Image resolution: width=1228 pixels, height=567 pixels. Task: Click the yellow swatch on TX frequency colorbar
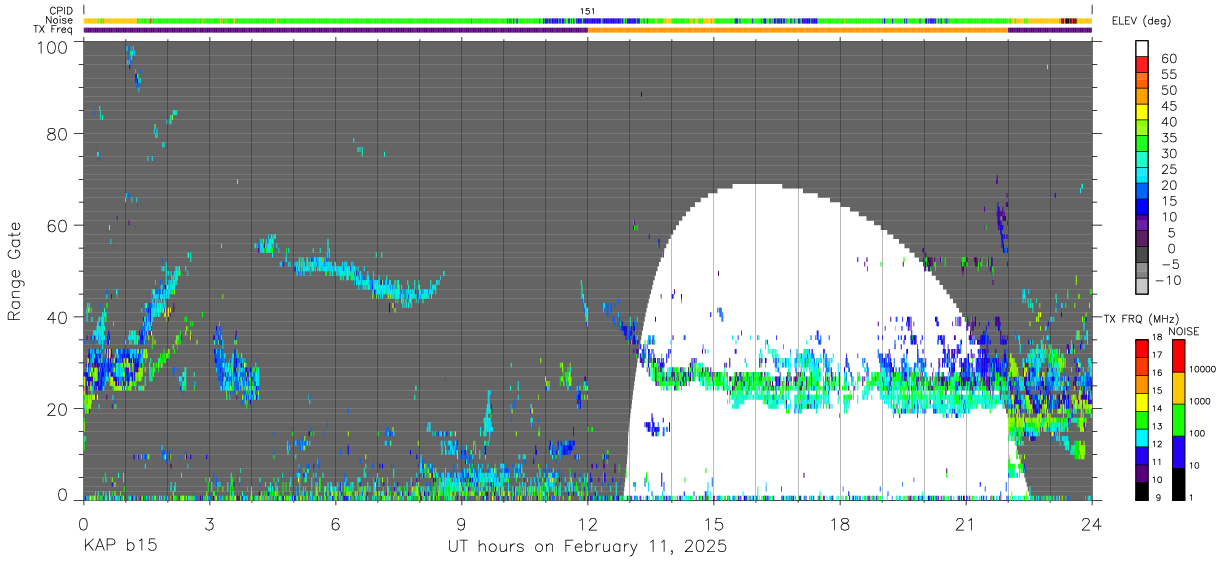1142,402
